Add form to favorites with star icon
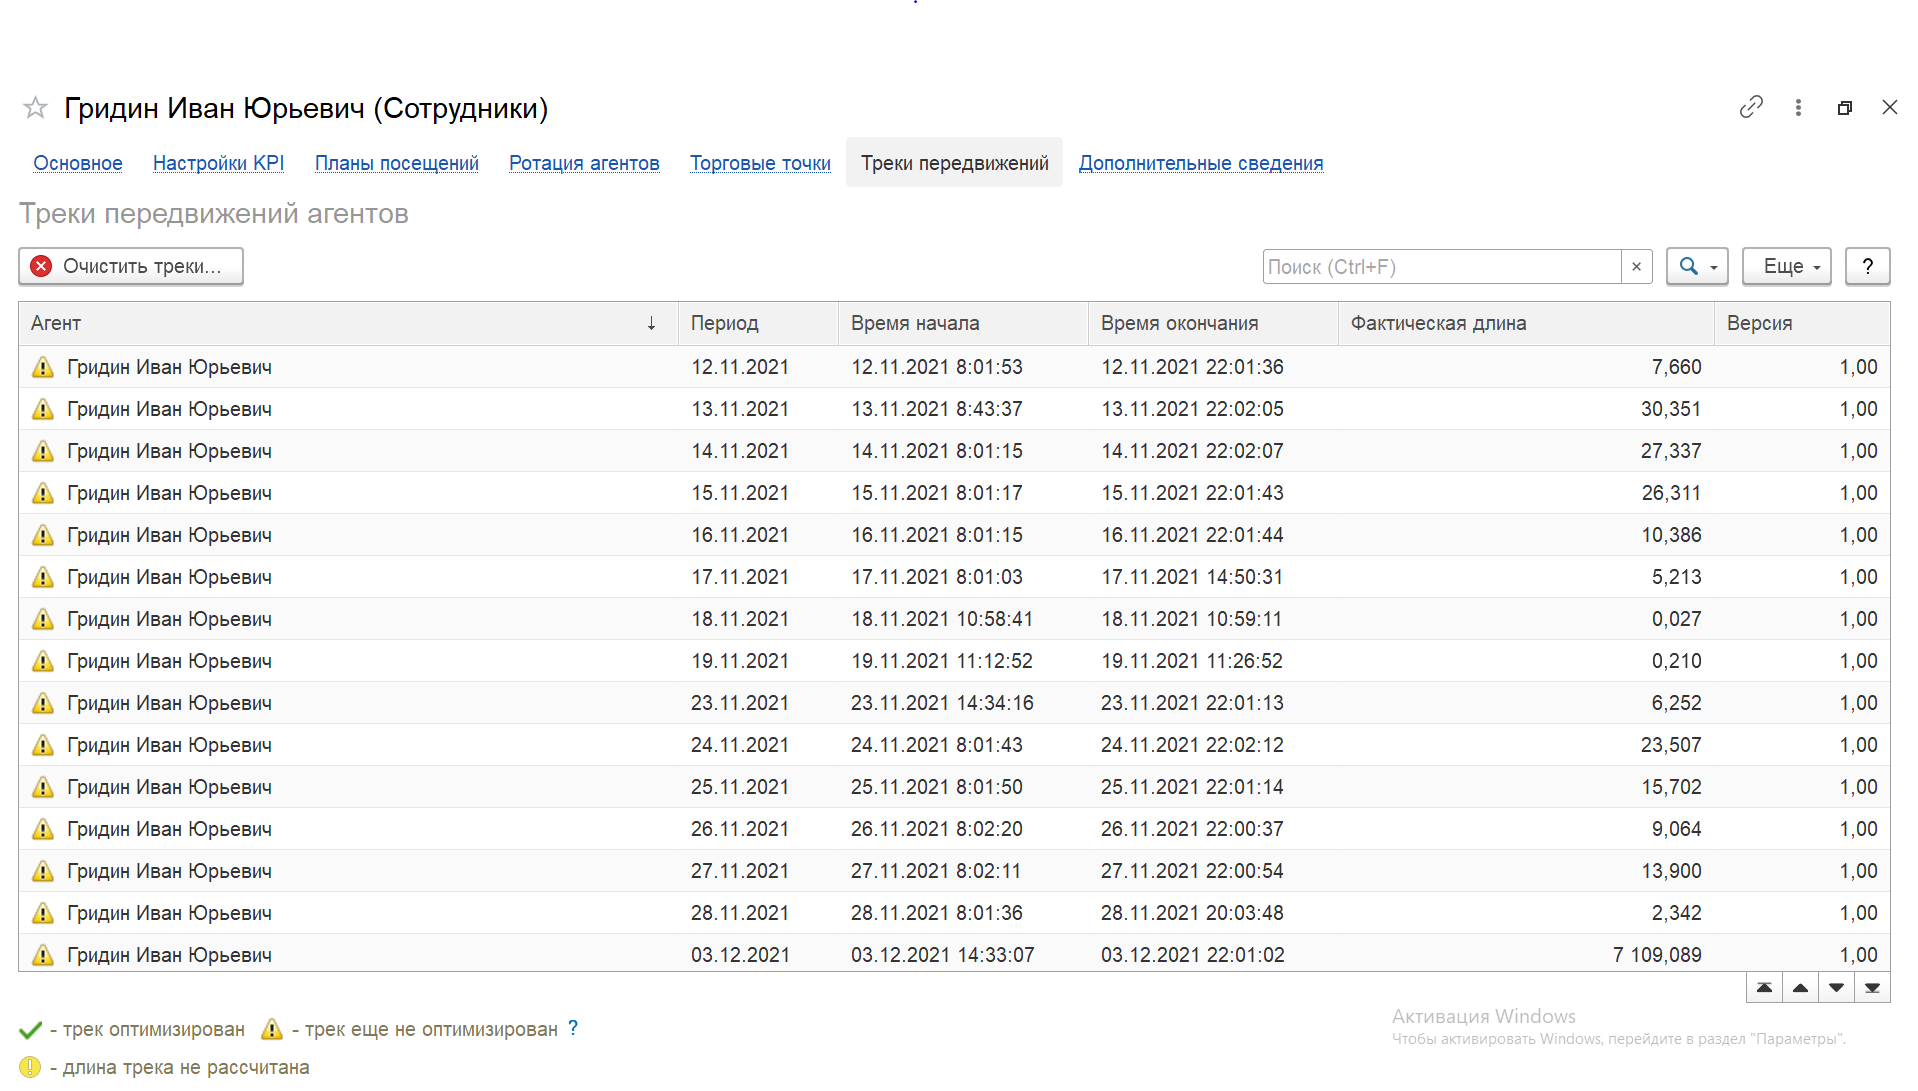The height and width of the screenshot is (1091, 1918). (x=36, y=108)
